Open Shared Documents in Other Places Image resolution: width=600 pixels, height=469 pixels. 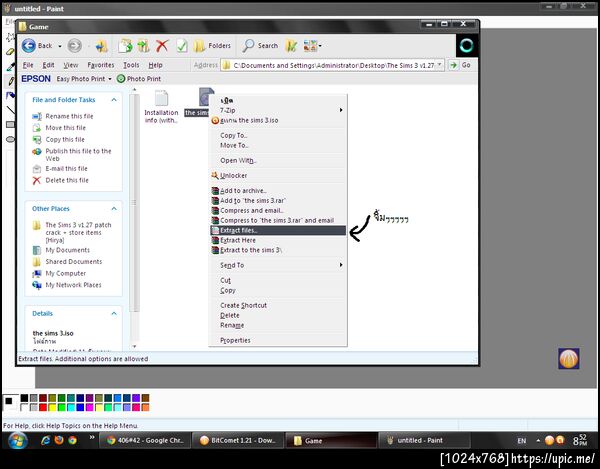(73, 262)
